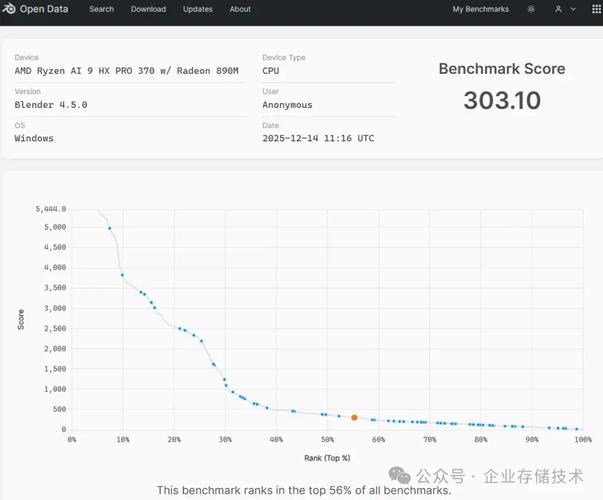Toggle the light/dark theme sun icon
Image resolution: width=603 pixels, height=500 pixels.
tap(530, 9)
